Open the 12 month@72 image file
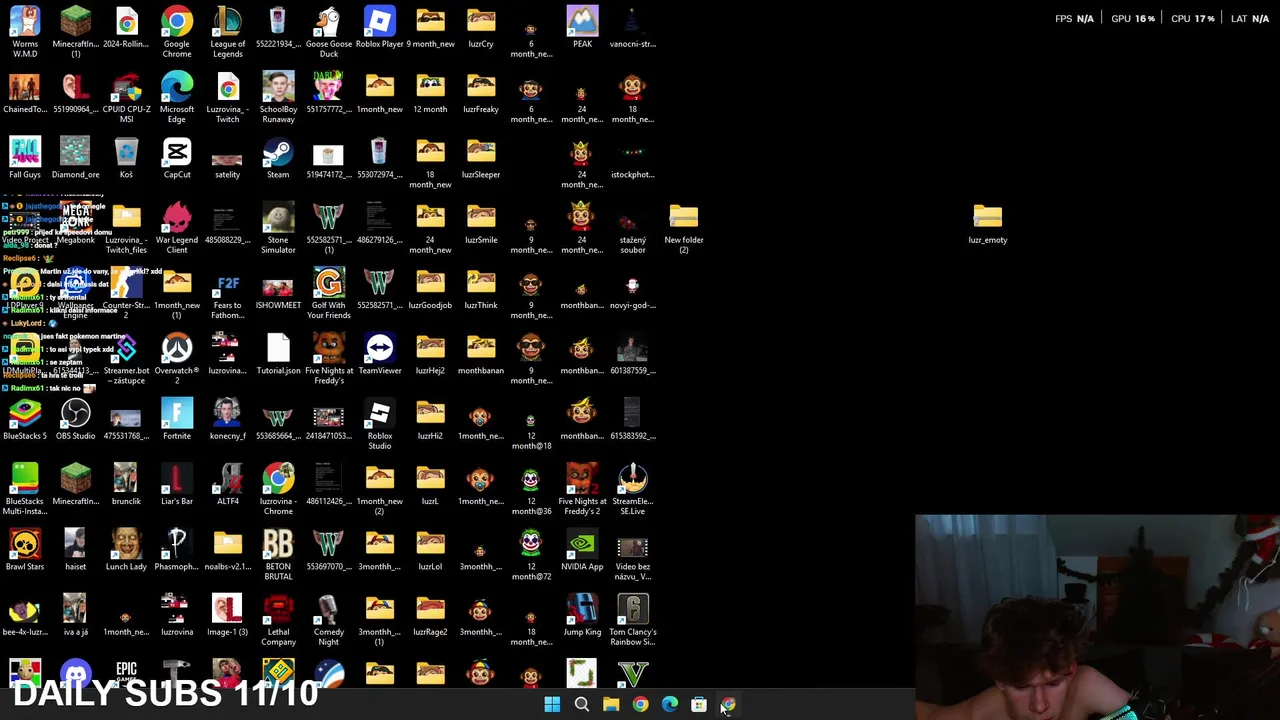 pyautogui.click(x=531, y=554)
